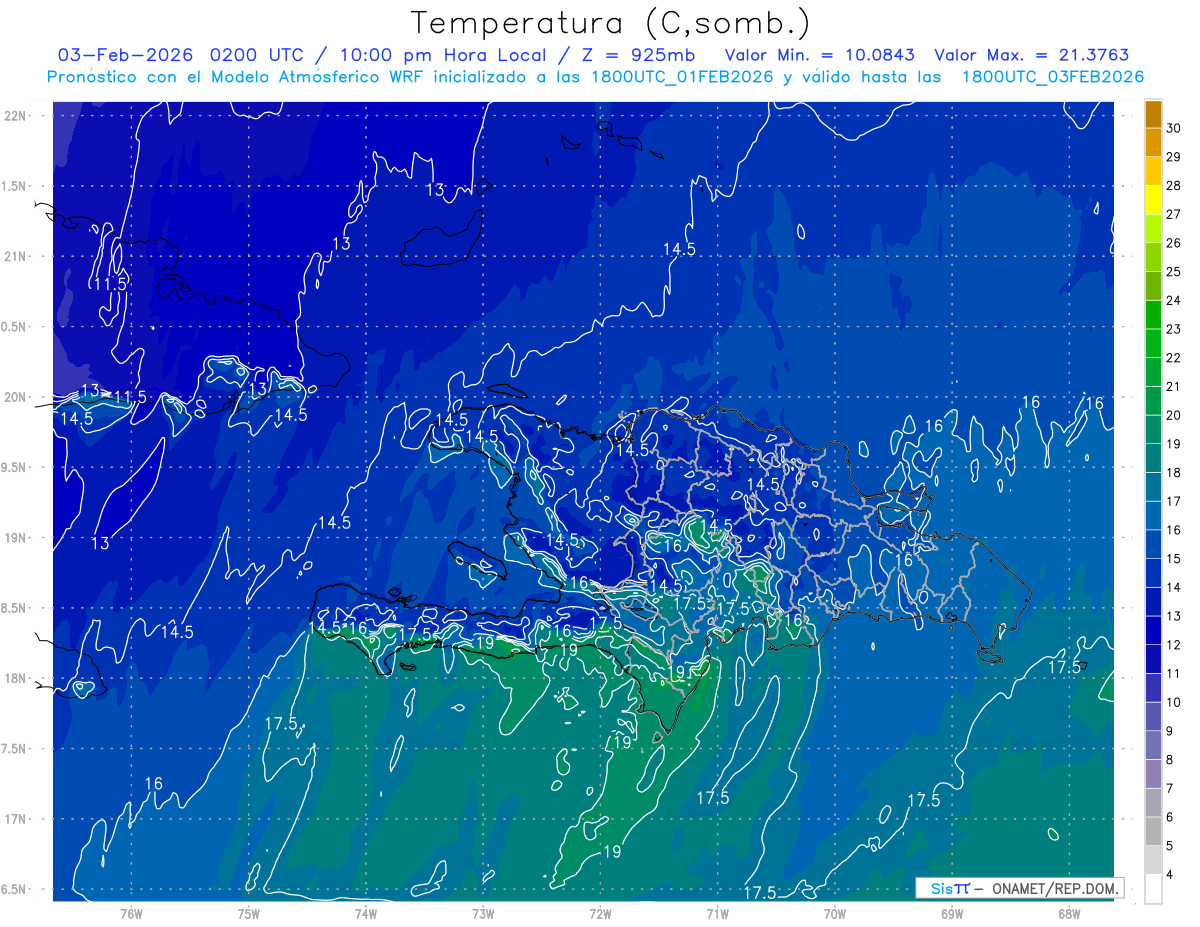Click the color bar label '21'
The image size is (1200, 927).
click(x=1173, y=386)
